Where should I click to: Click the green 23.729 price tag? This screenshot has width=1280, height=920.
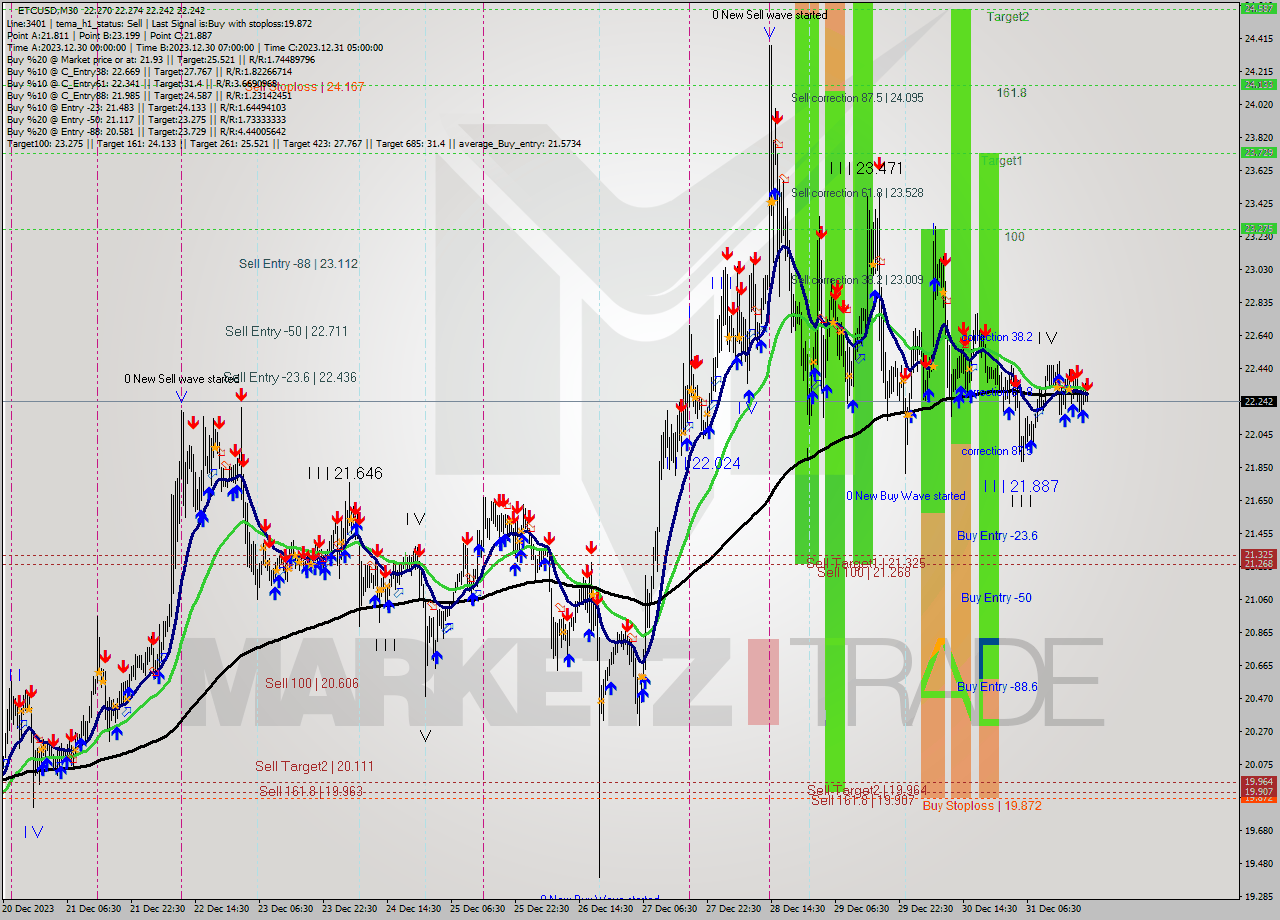tap(1258, 153)
